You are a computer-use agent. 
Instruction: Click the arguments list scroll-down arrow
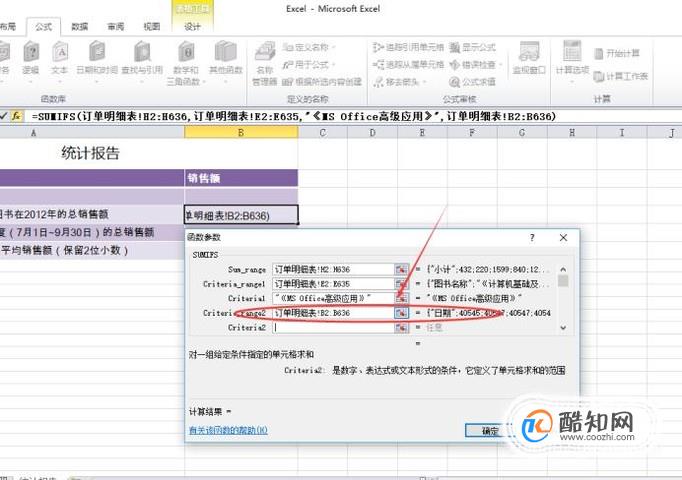(x=563, y=328)
